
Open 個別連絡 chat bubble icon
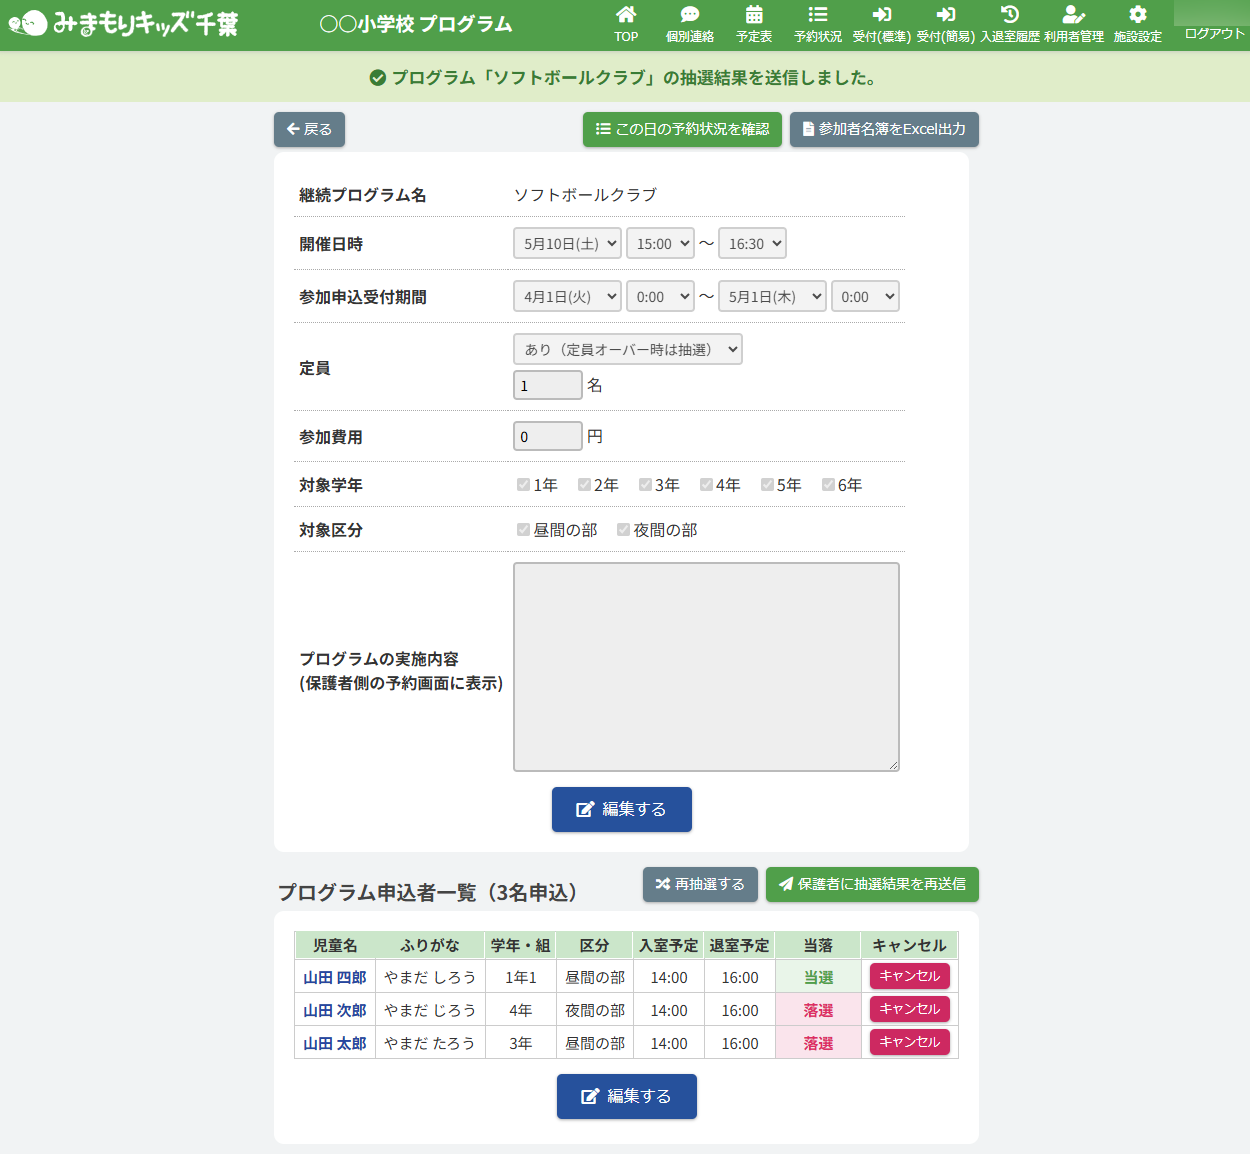(689, 15)
